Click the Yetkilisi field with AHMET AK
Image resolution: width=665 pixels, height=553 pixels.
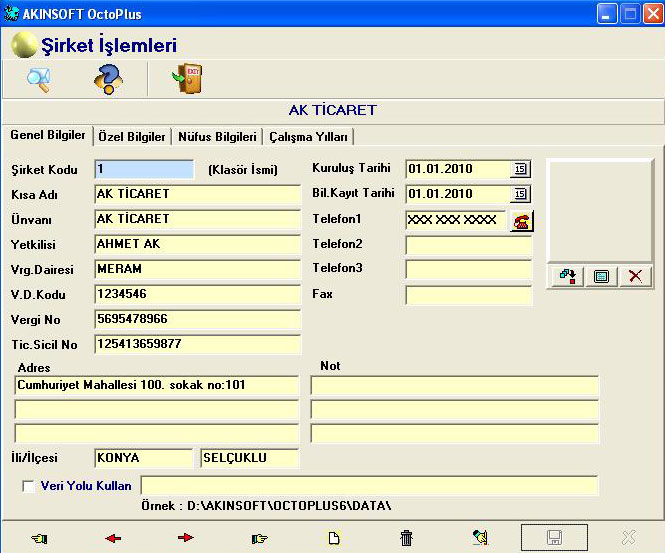pyautogui.click(x=198, y=244)
